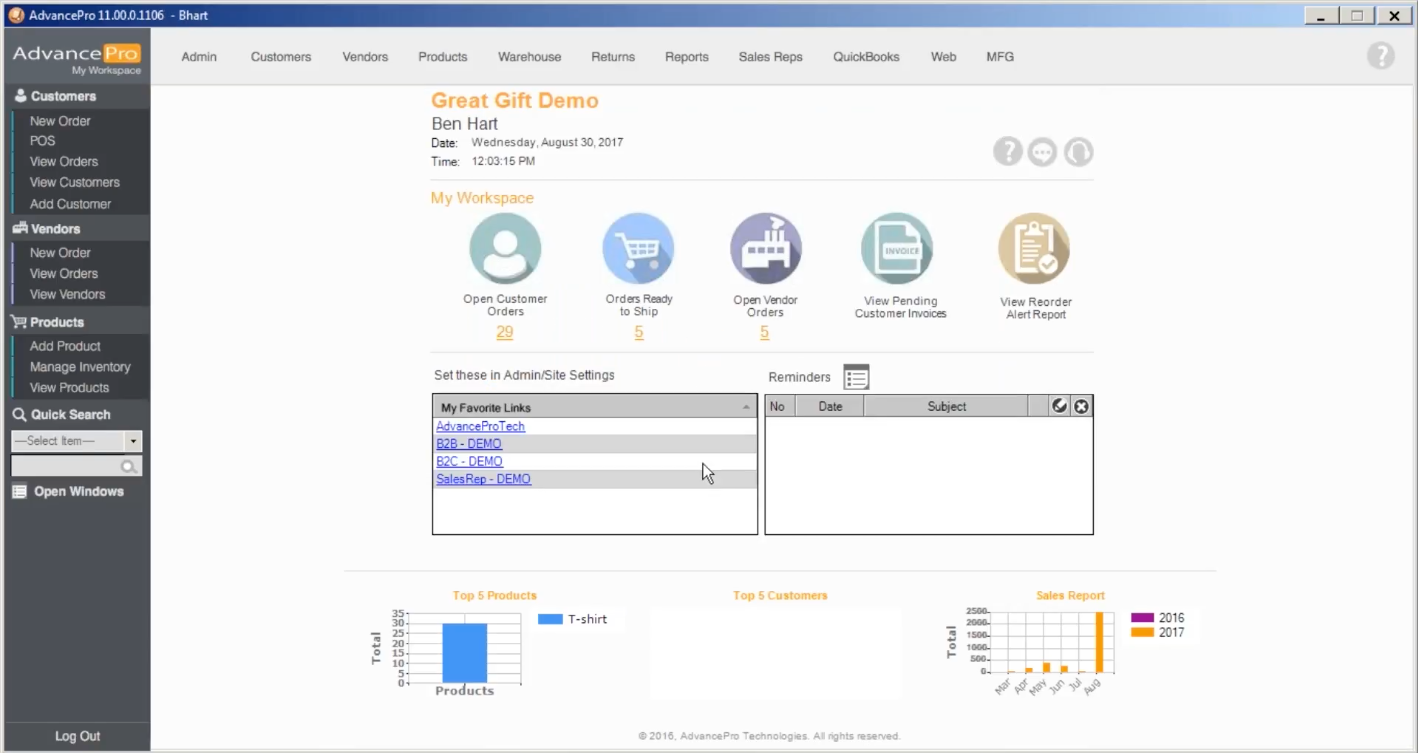Open POS in the sidebar
Viewport: 1418px width, 753px height.
point(42,141)
